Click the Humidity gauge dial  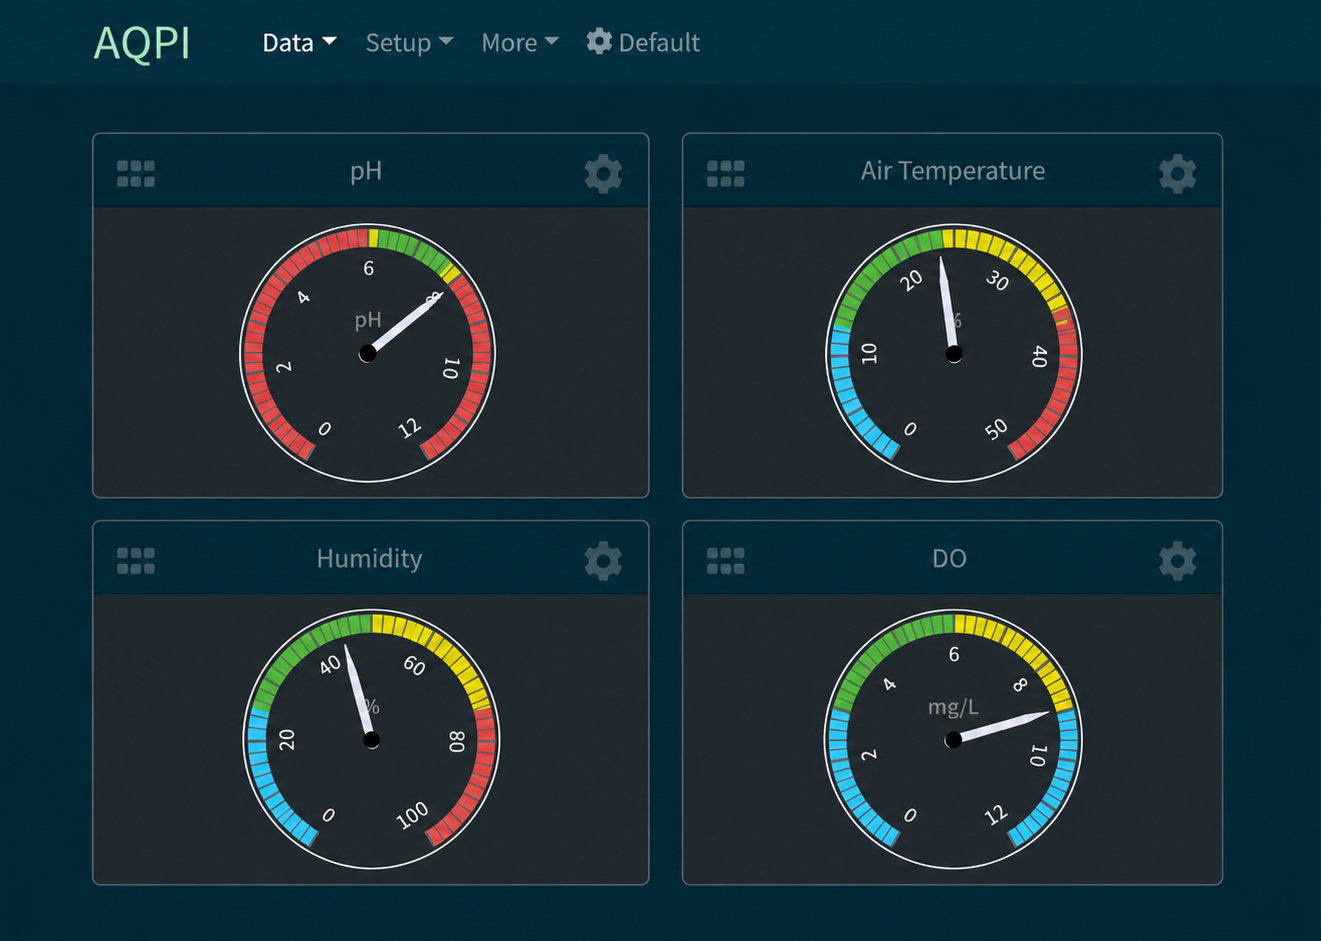tap(371, 739)
